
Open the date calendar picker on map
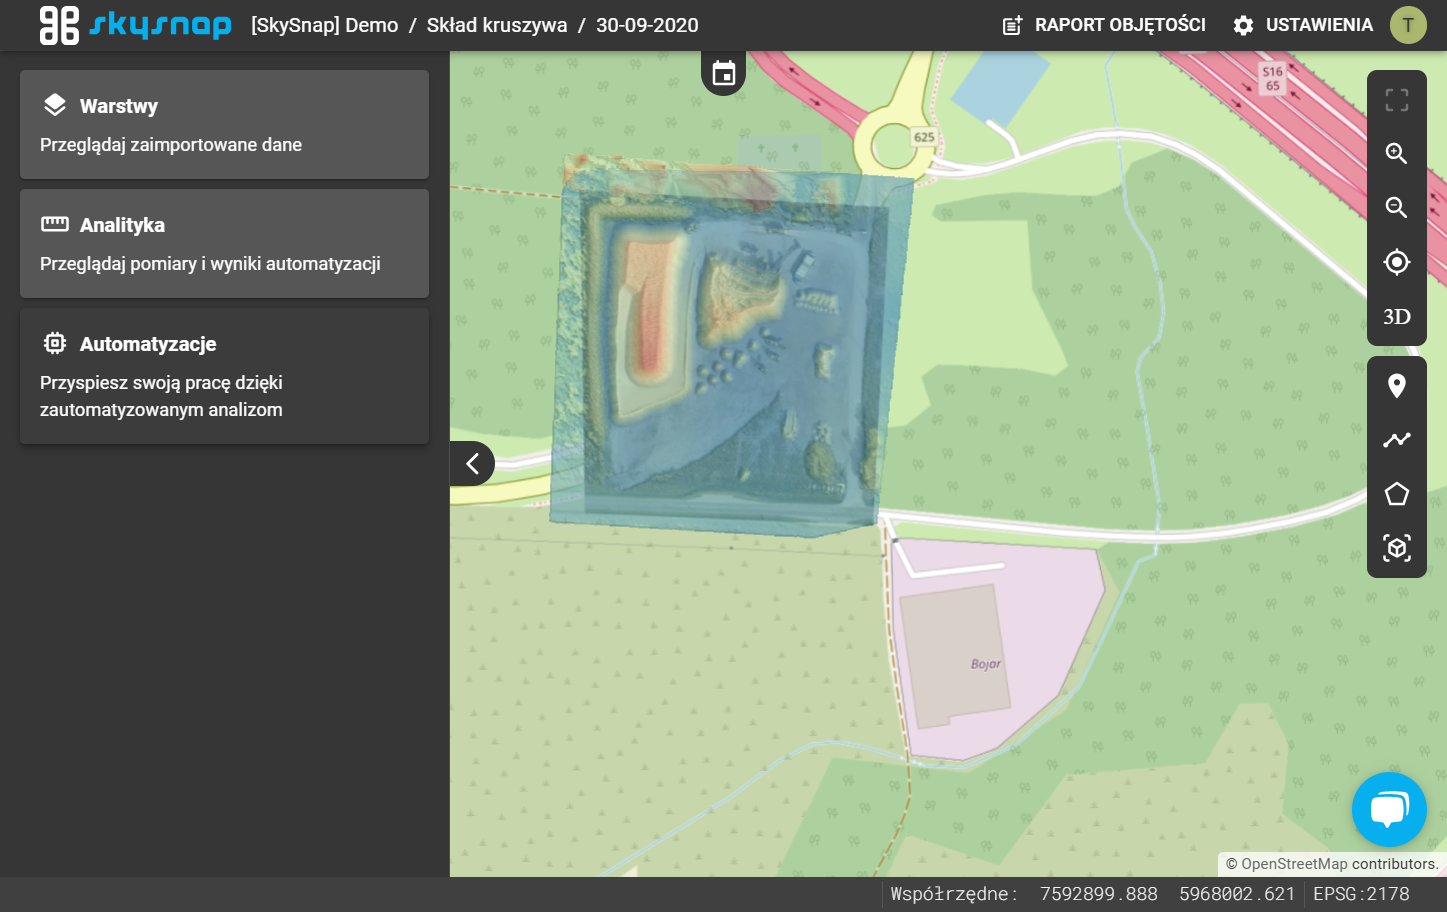[724, 73]
